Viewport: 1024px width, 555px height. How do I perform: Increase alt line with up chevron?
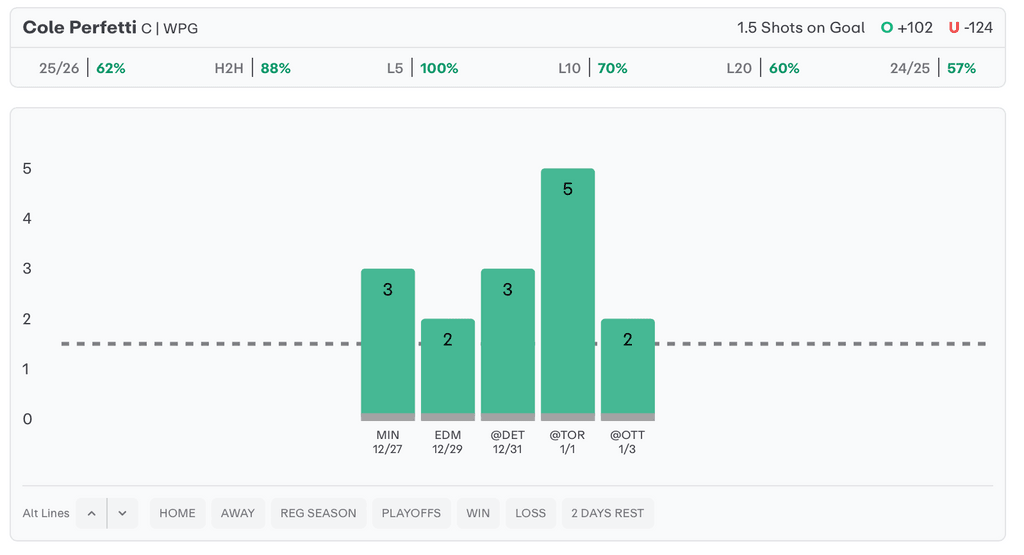pos(91,513)
